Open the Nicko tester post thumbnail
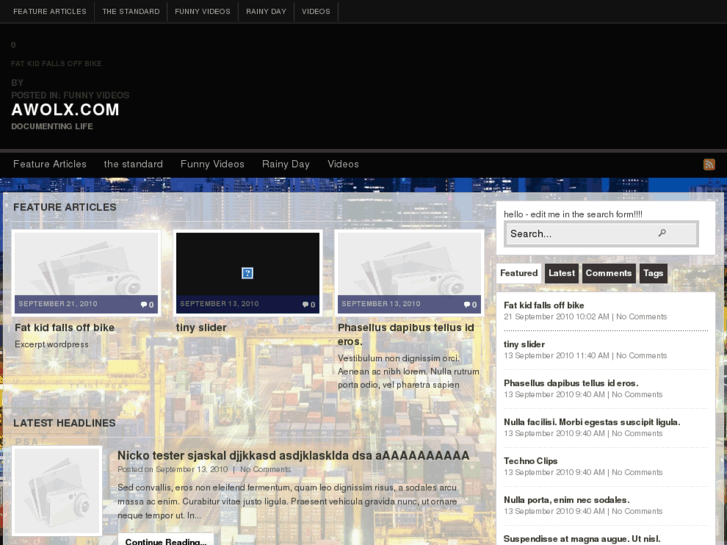This screenshot has height=545, width=727. (x=57, y=491)
